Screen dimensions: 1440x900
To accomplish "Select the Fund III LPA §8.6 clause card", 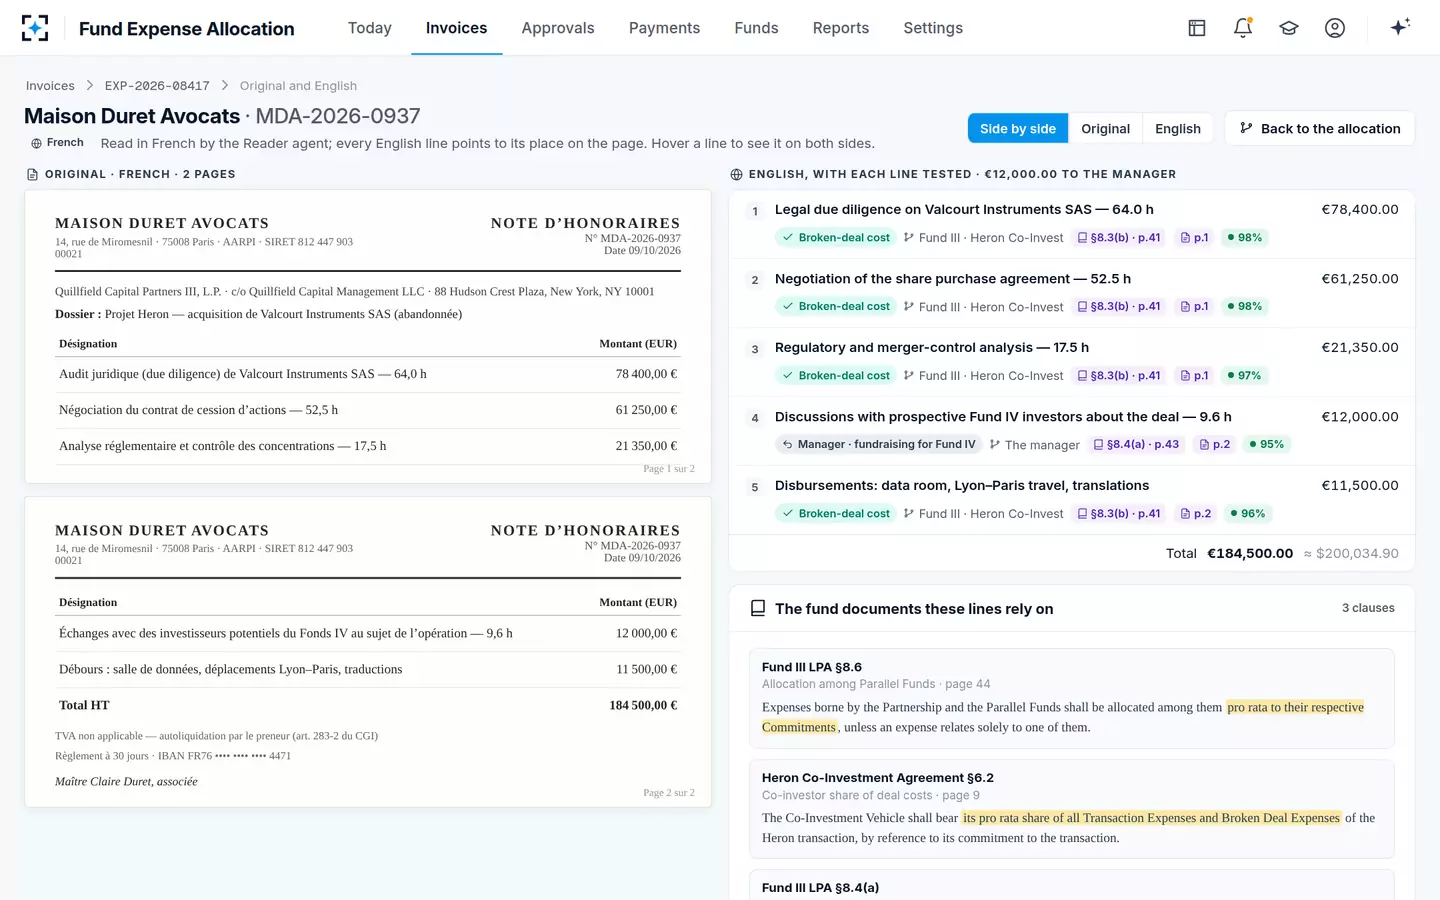I will pos(1072,698).
